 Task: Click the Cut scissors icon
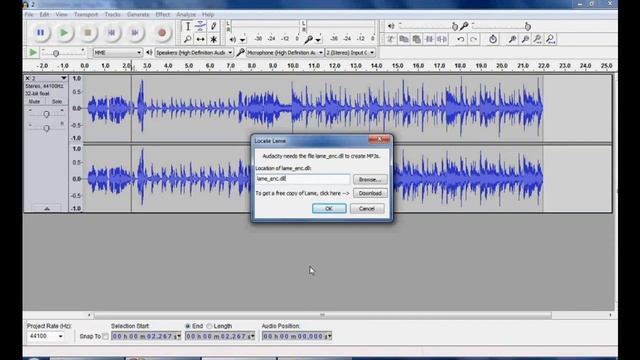click(391, 39)
